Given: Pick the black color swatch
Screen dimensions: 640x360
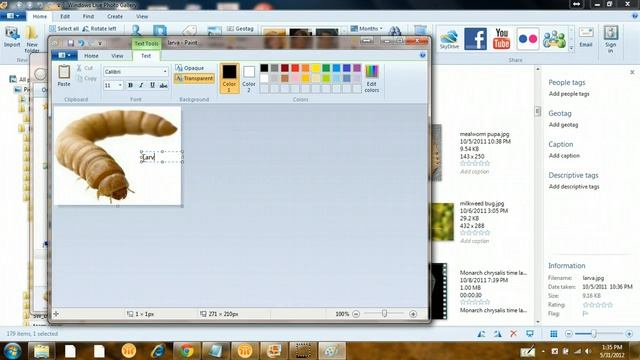Looking at the screenshot, I should tap(264, 68).
